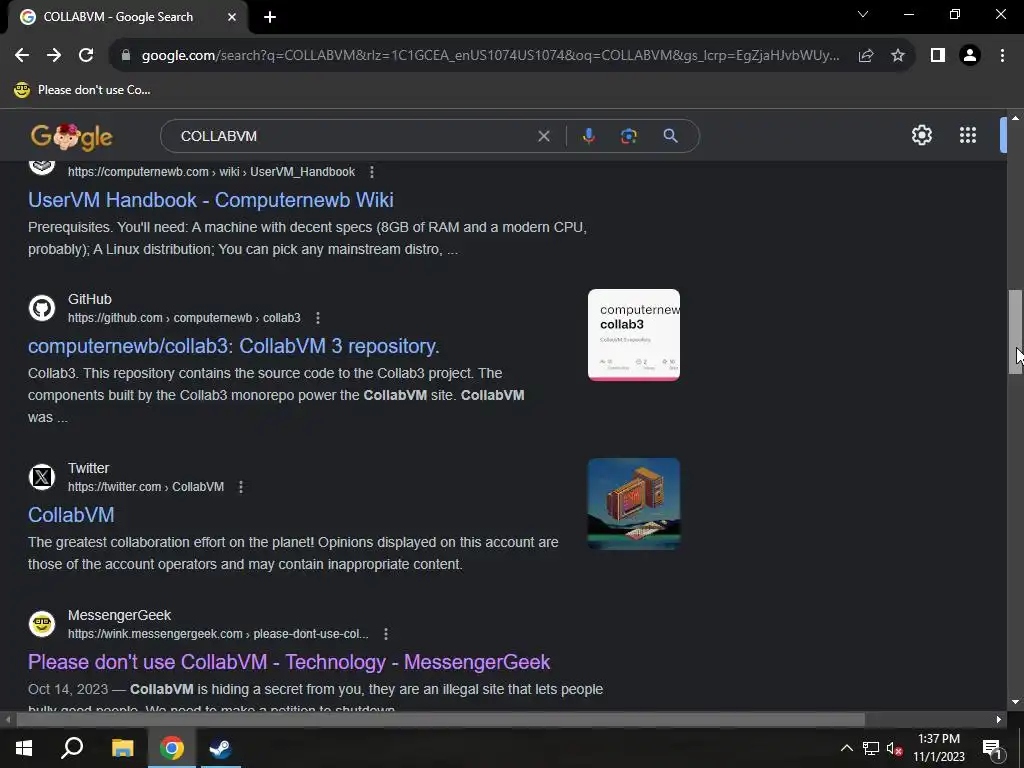
Task: Open the 'Please don't use Co...' bookmark
Action: click(x=82, y=90)
